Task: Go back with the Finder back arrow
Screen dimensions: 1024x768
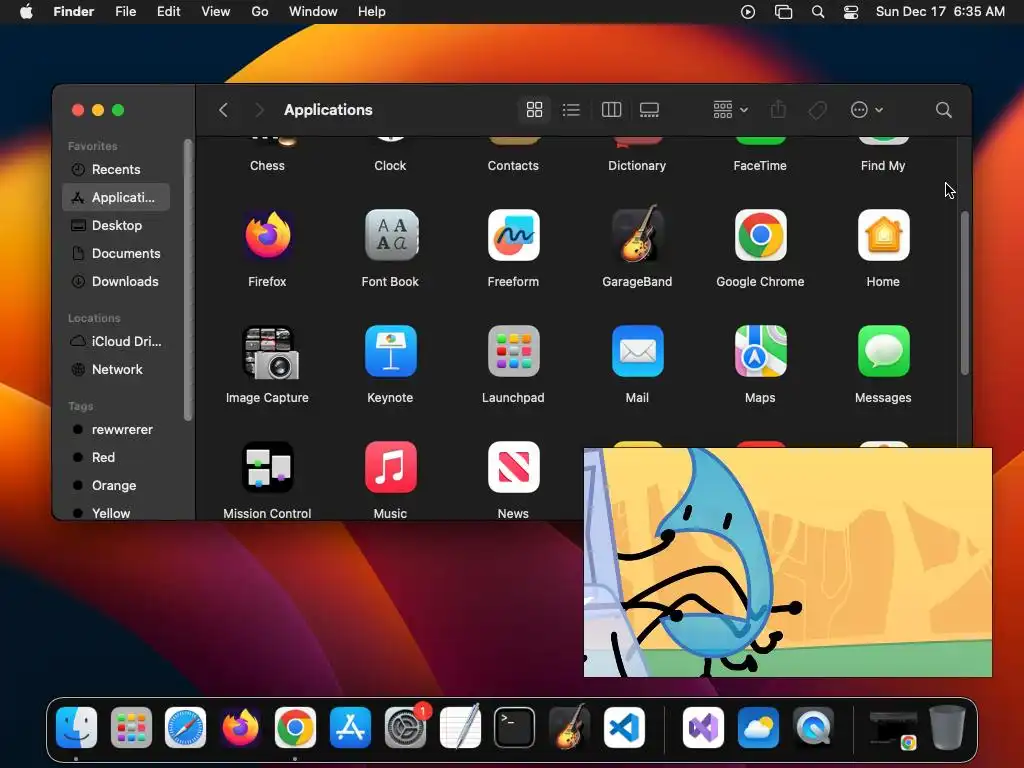Action: (223, 110)
